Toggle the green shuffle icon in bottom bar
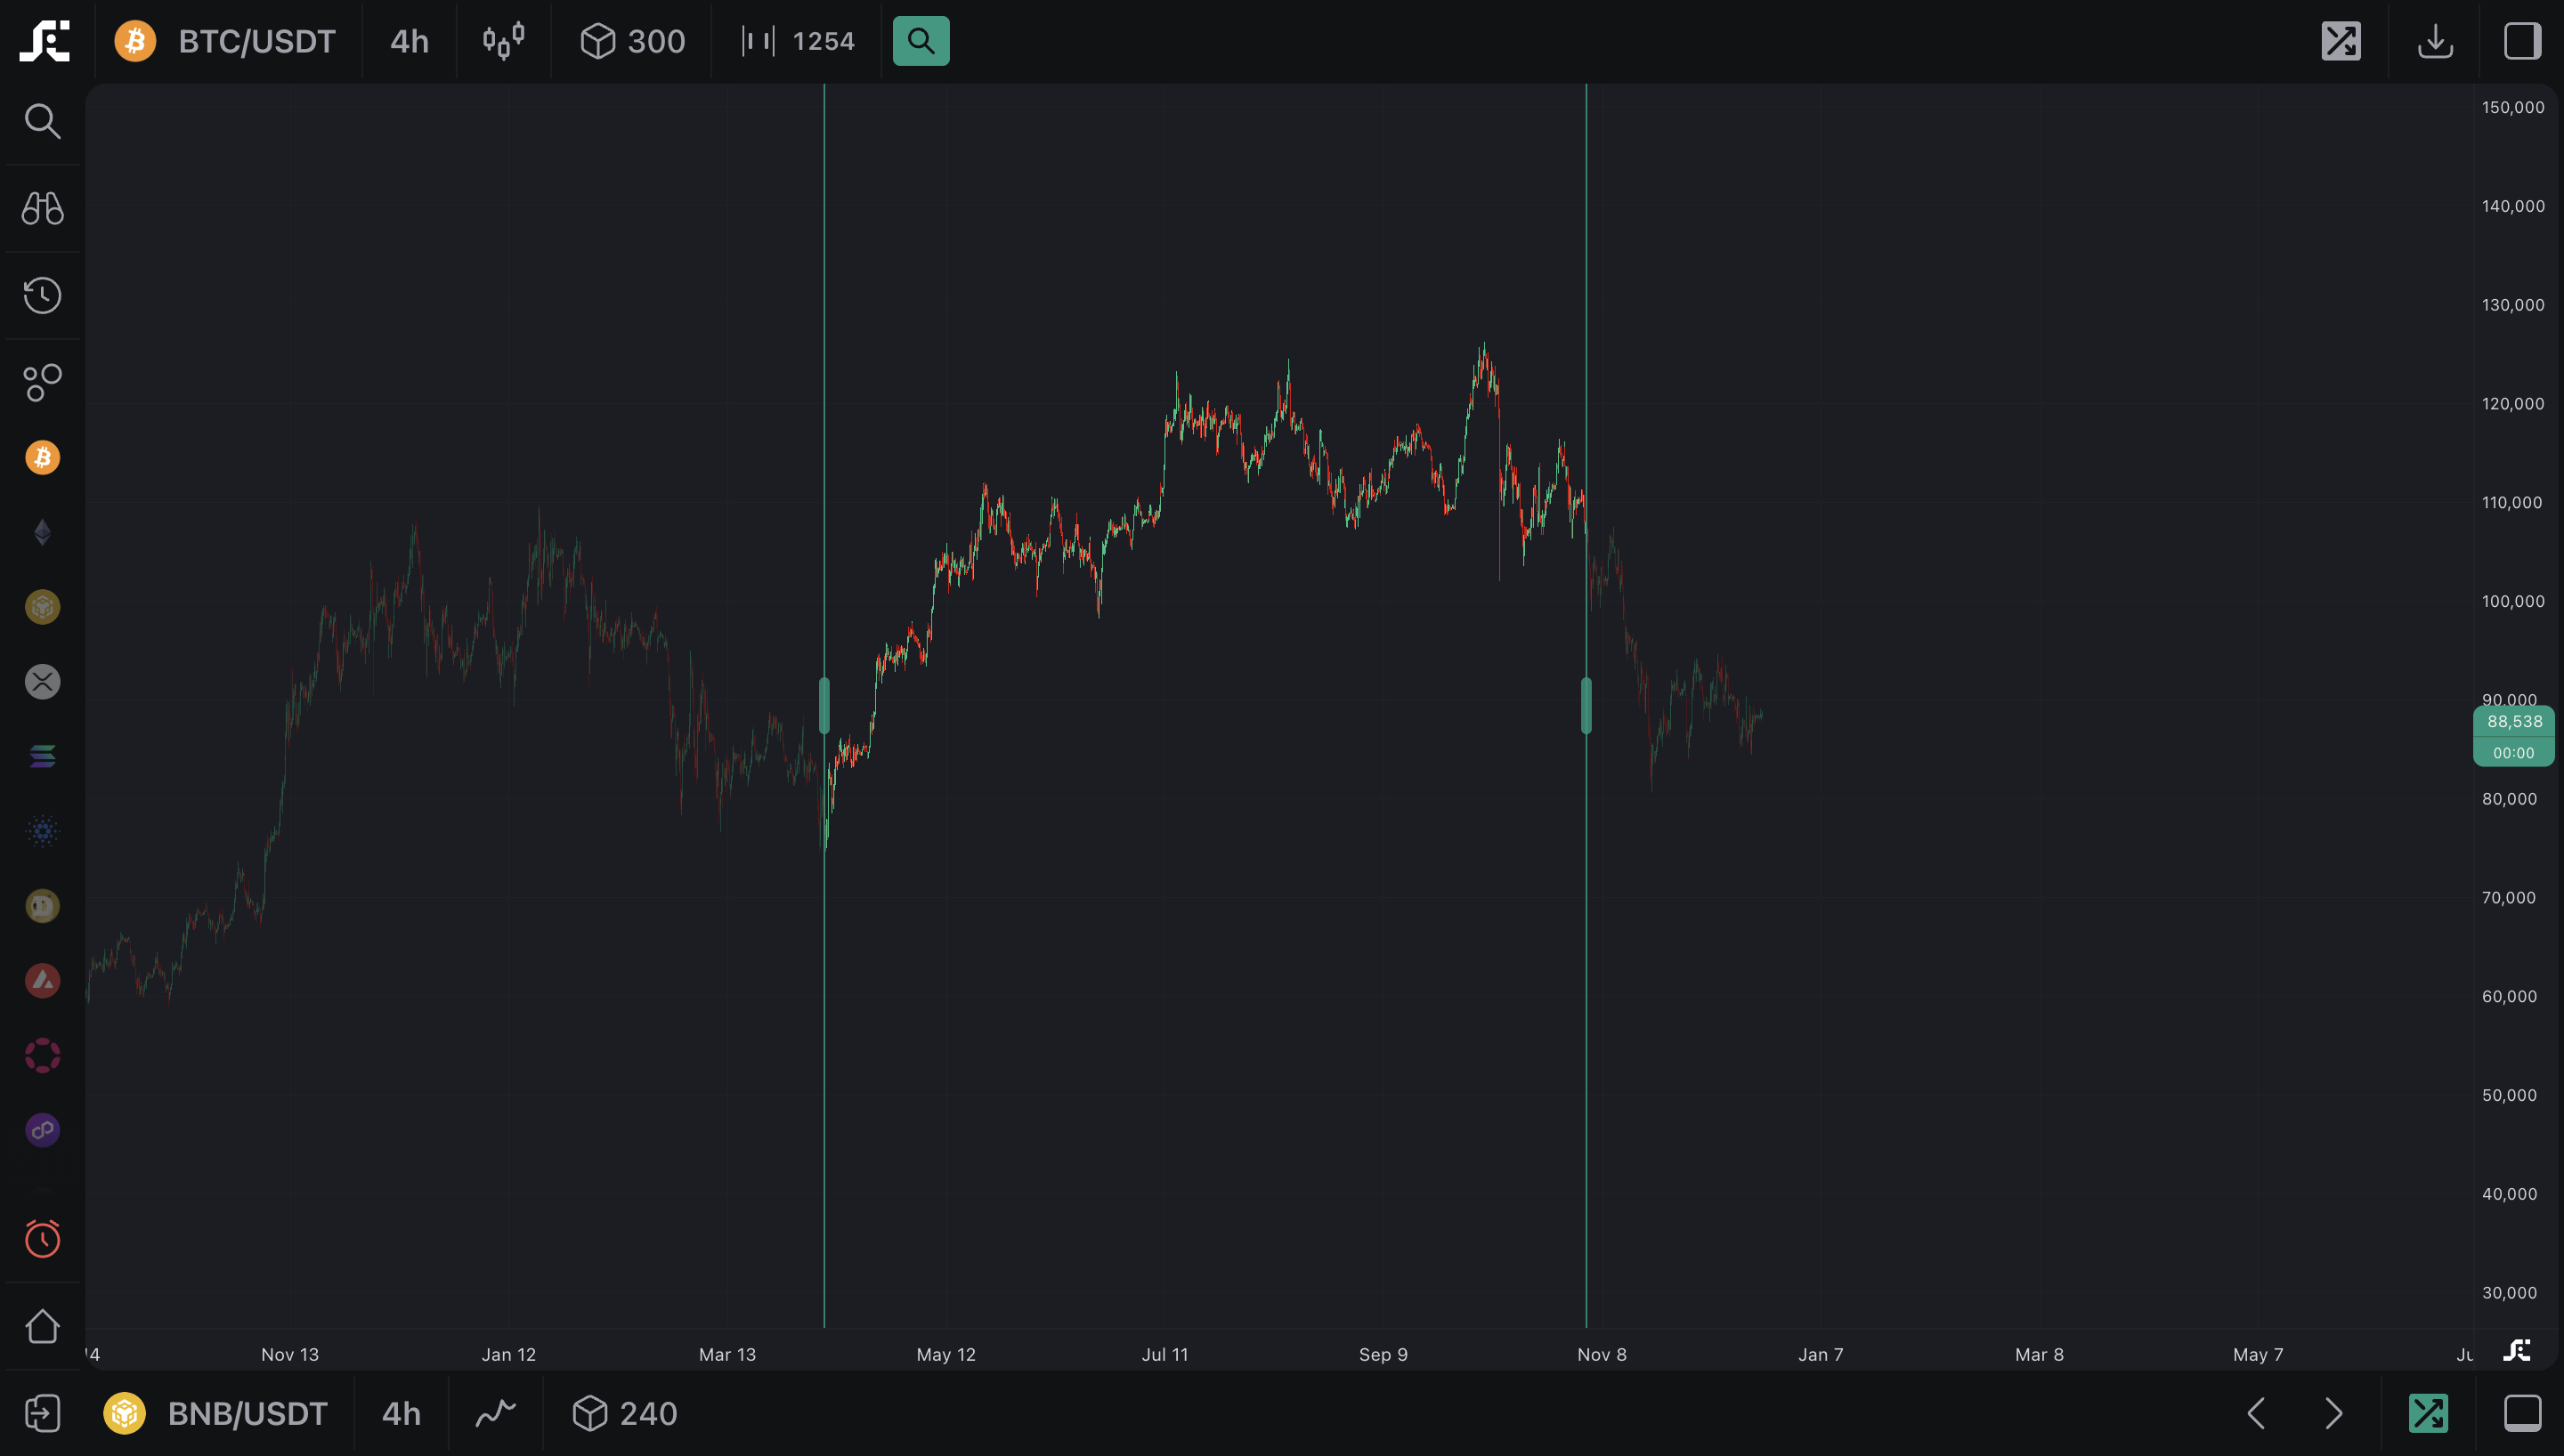Viewport: 2564px width, 1456px height. click(x=2428, y=1413)
